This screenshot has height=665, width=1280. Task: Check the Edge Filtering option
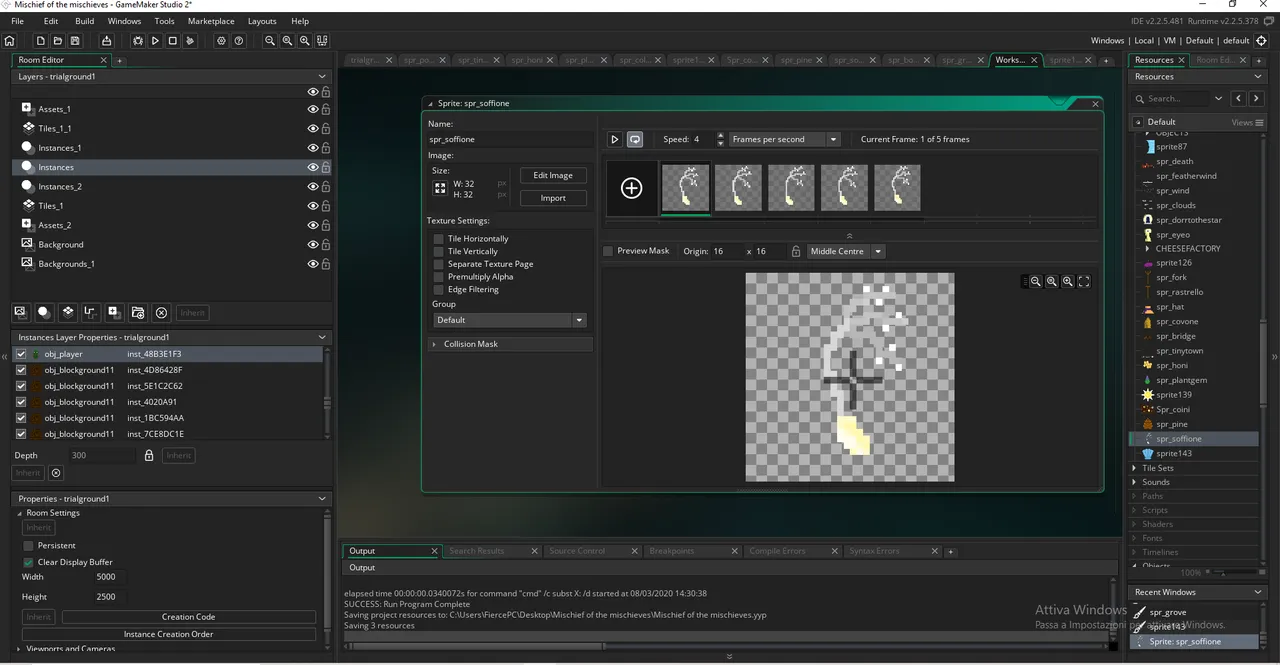(438, 290)
